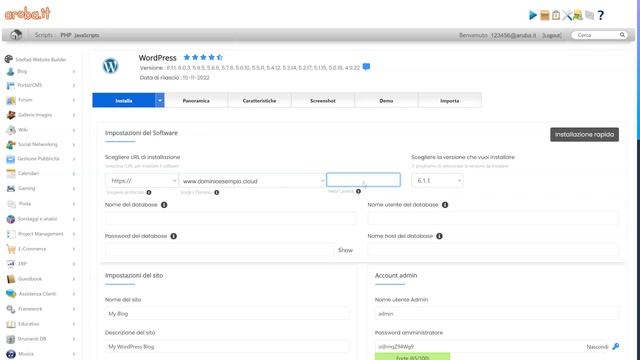Switch to the Panoramica tab
The width and height of the screenshot is (640, 360).
click(x=196, y=100)
